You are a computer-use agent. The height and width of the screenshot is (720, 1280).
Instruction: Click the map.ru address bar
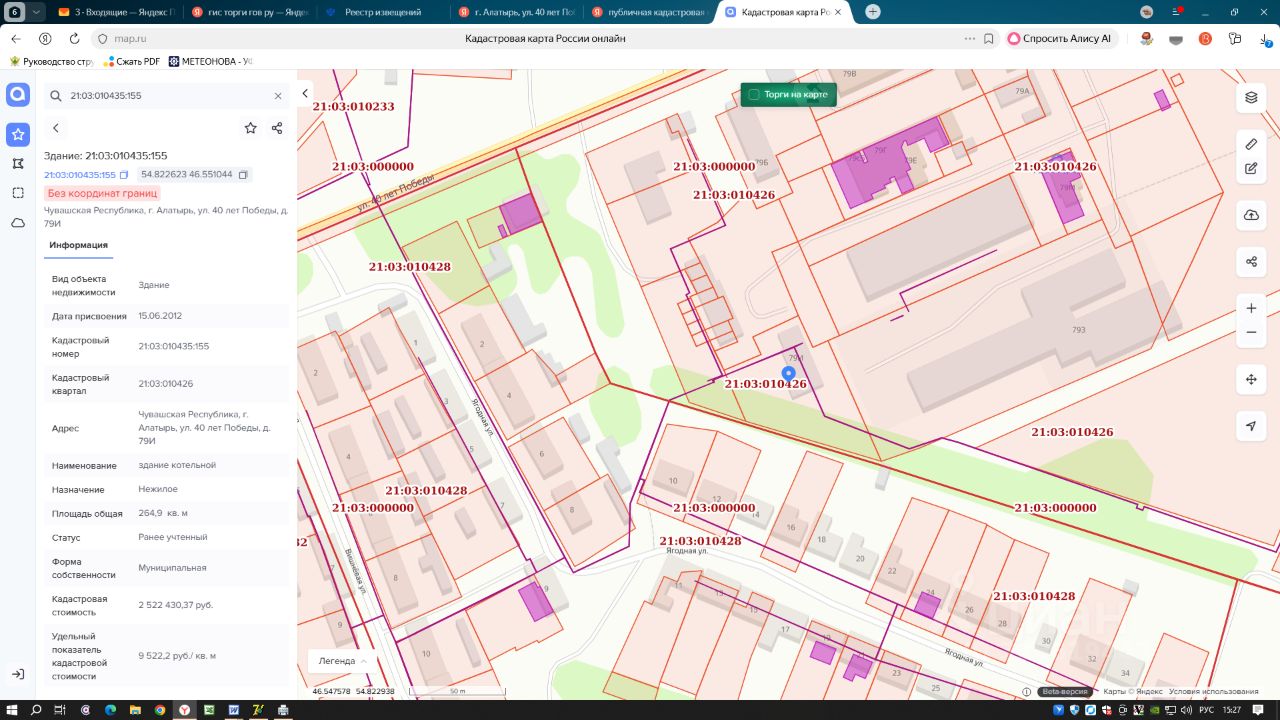point(546,38)
